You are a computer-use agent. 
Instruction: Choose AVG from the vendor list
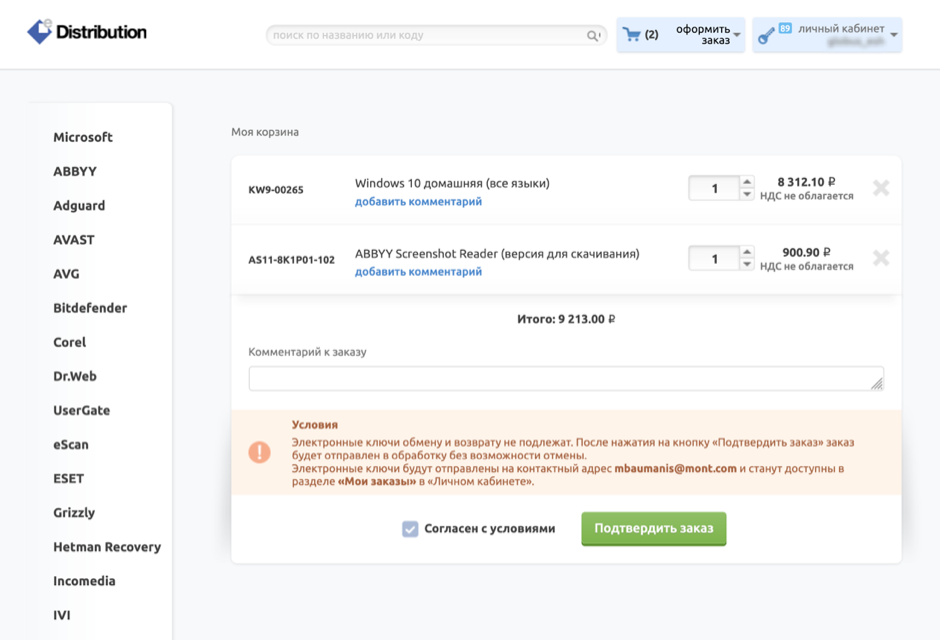coord(66,274)
